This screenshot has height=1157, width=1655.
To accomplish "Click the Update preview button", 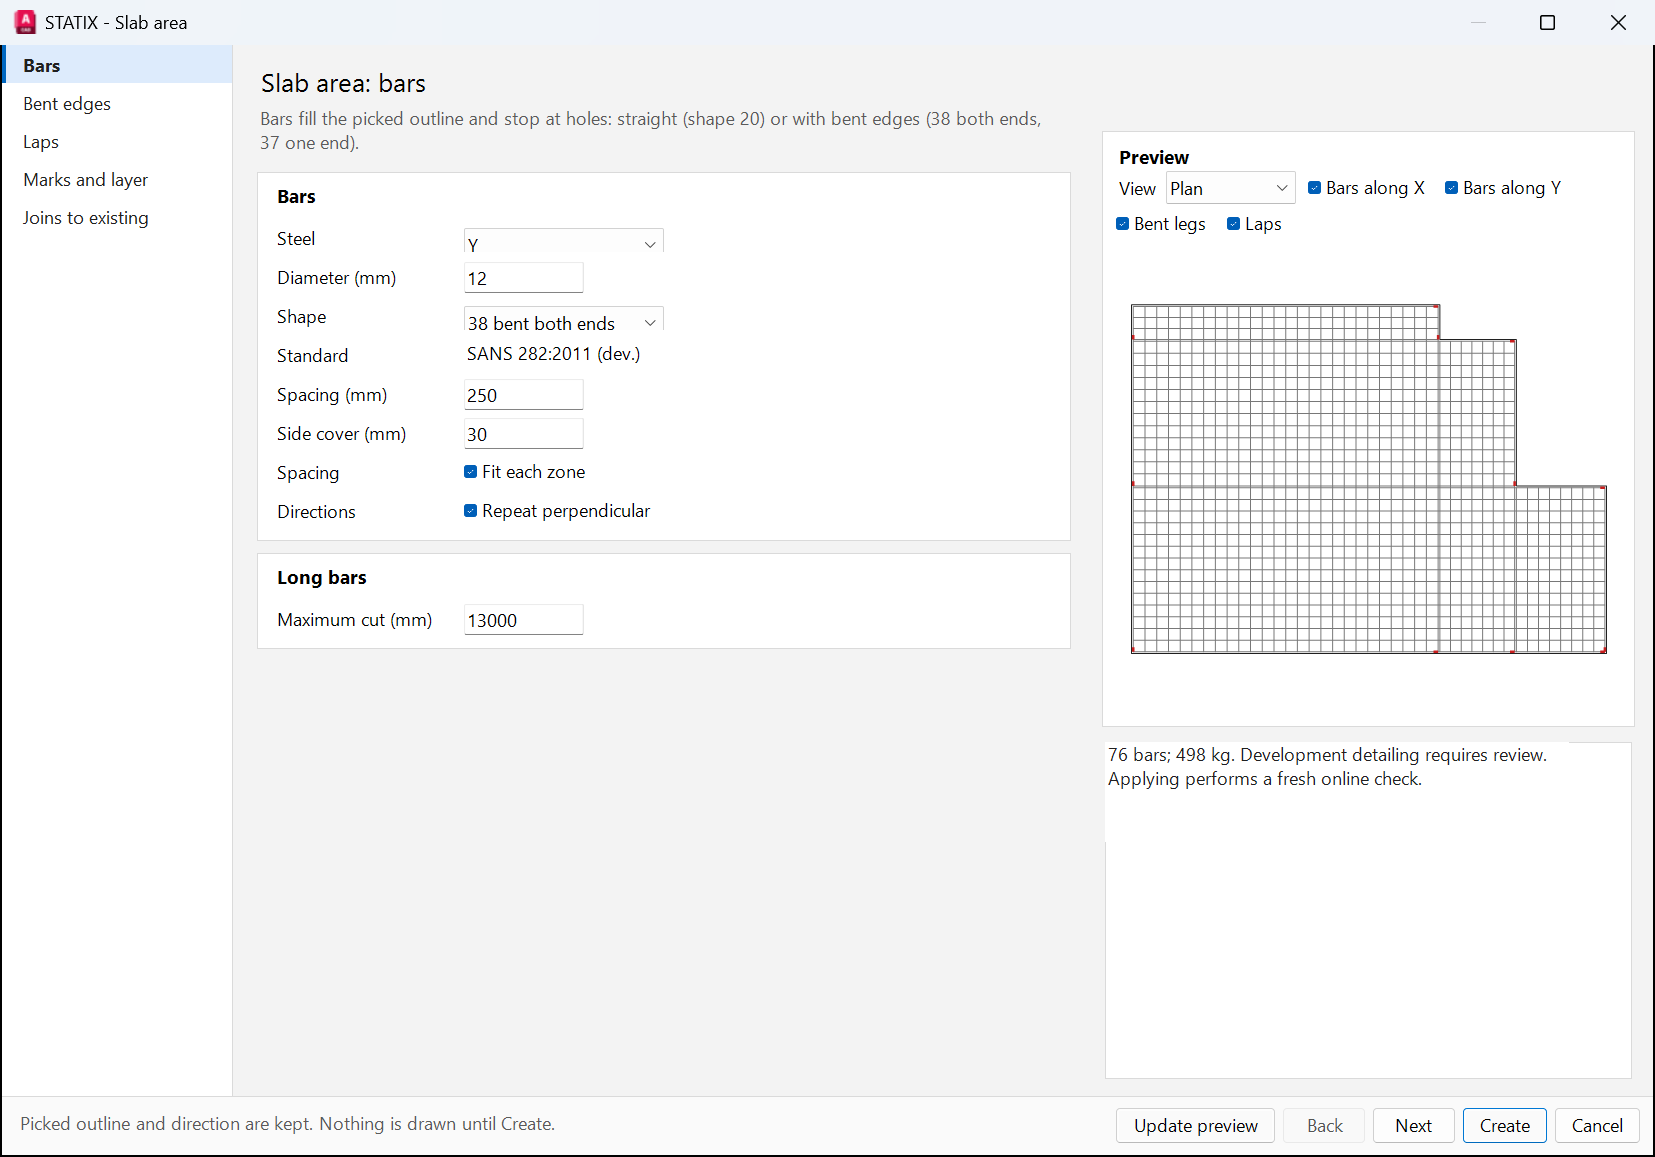I will pyautogui.click(x=1195, y=1125).
